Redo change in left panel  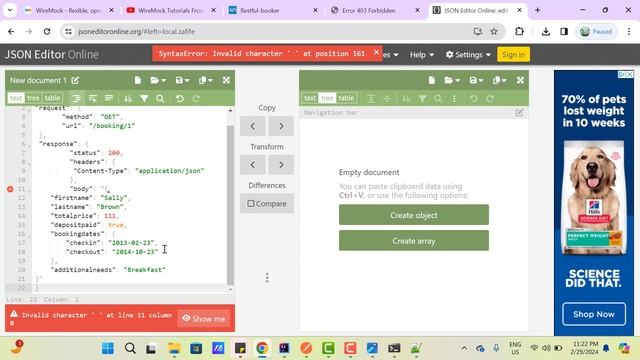(x=196, y=98)
